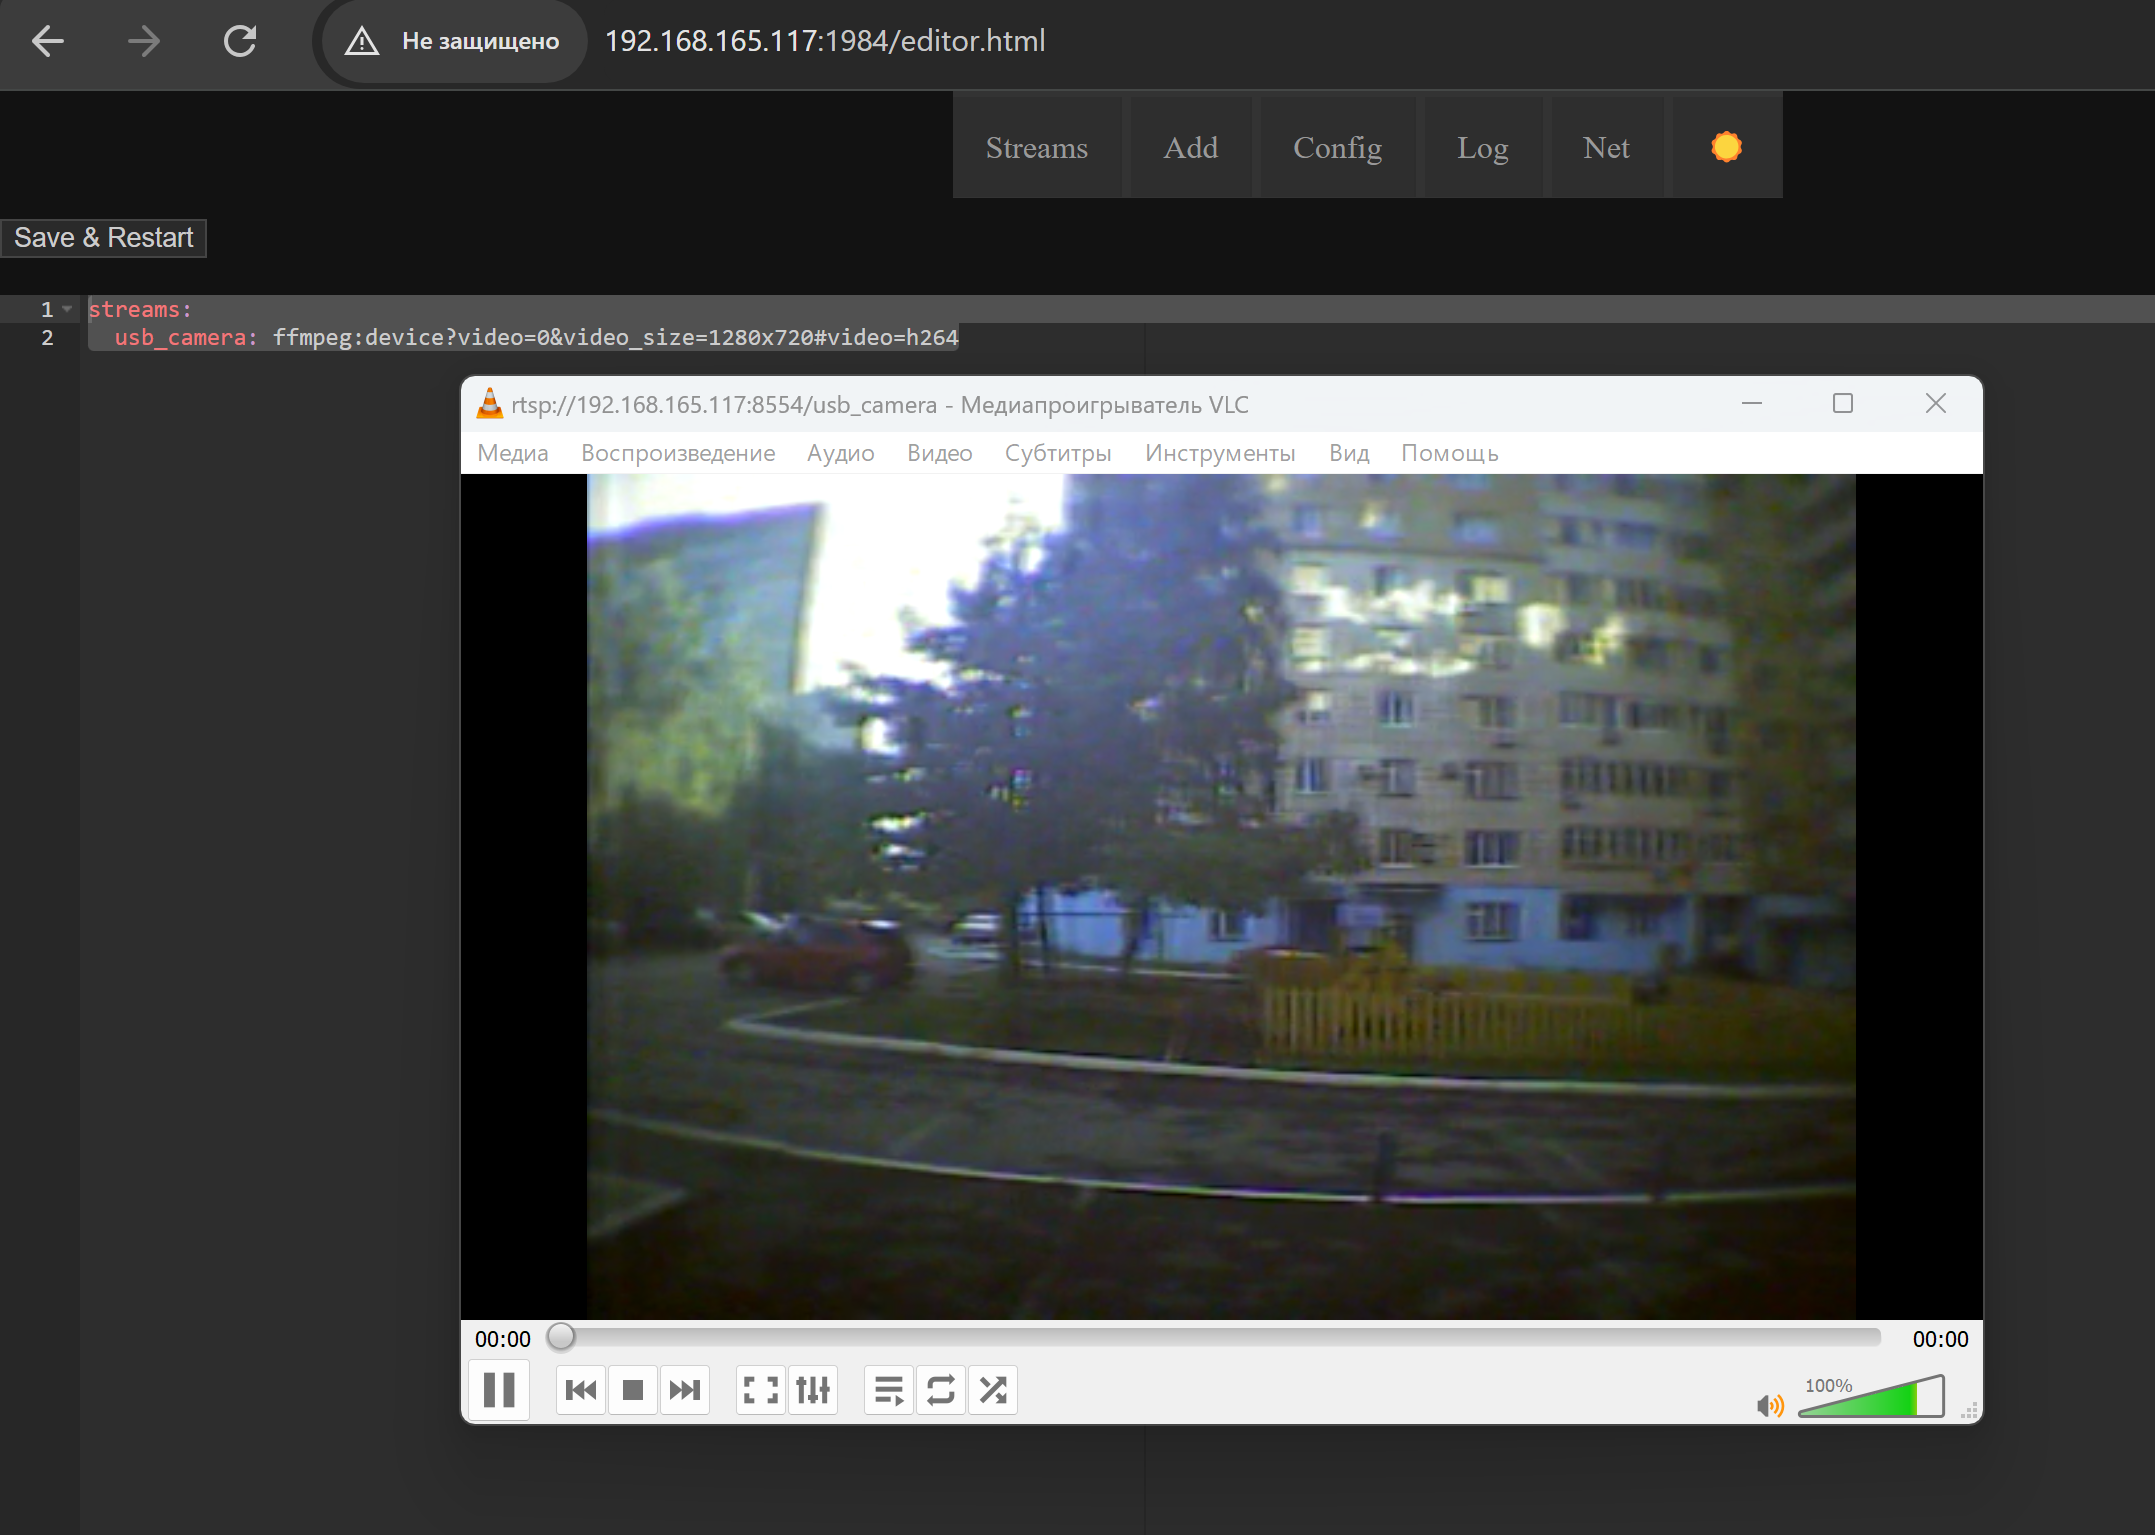The width and height of the screenshot is (2155, 1535).
Task: Click the VLC previous track button
Action: coord(578,1390)
